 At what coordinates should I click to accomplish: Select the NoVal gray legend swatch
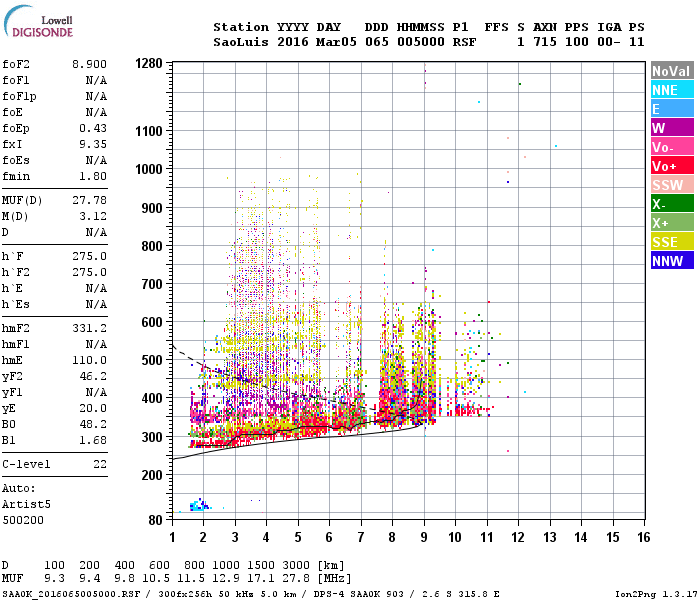point(672,71)
